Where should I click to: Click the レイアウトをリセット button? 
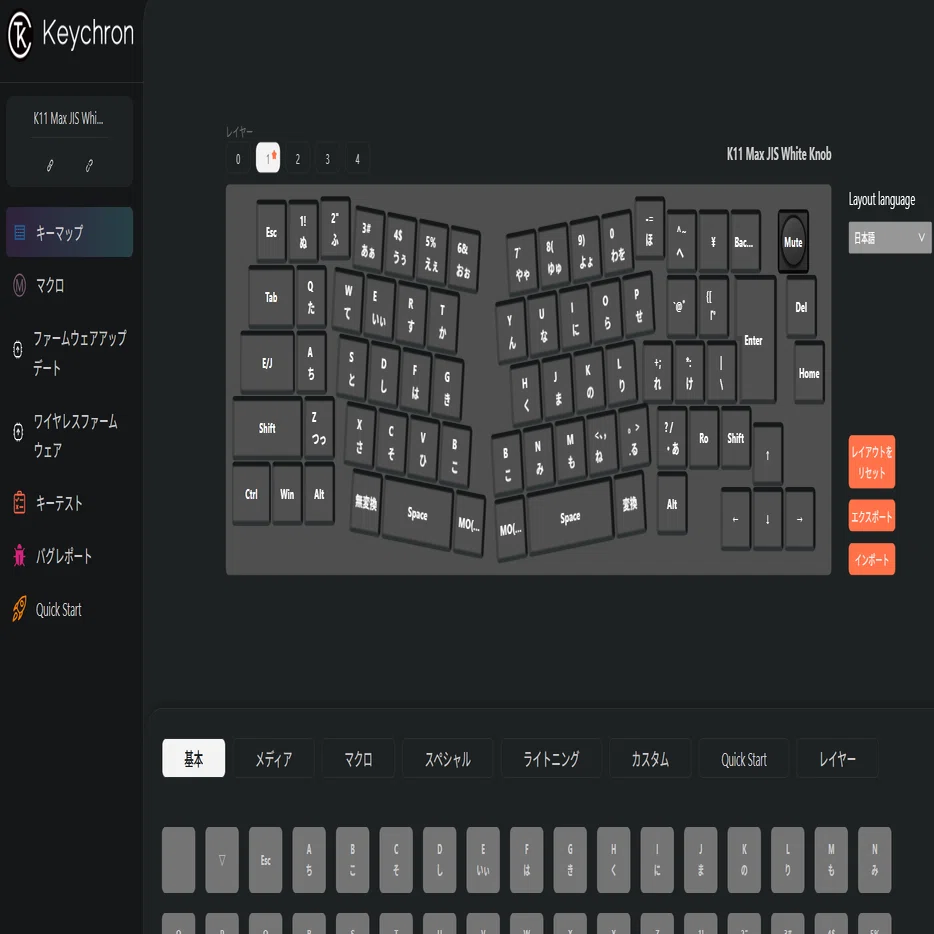click(871, 462)
